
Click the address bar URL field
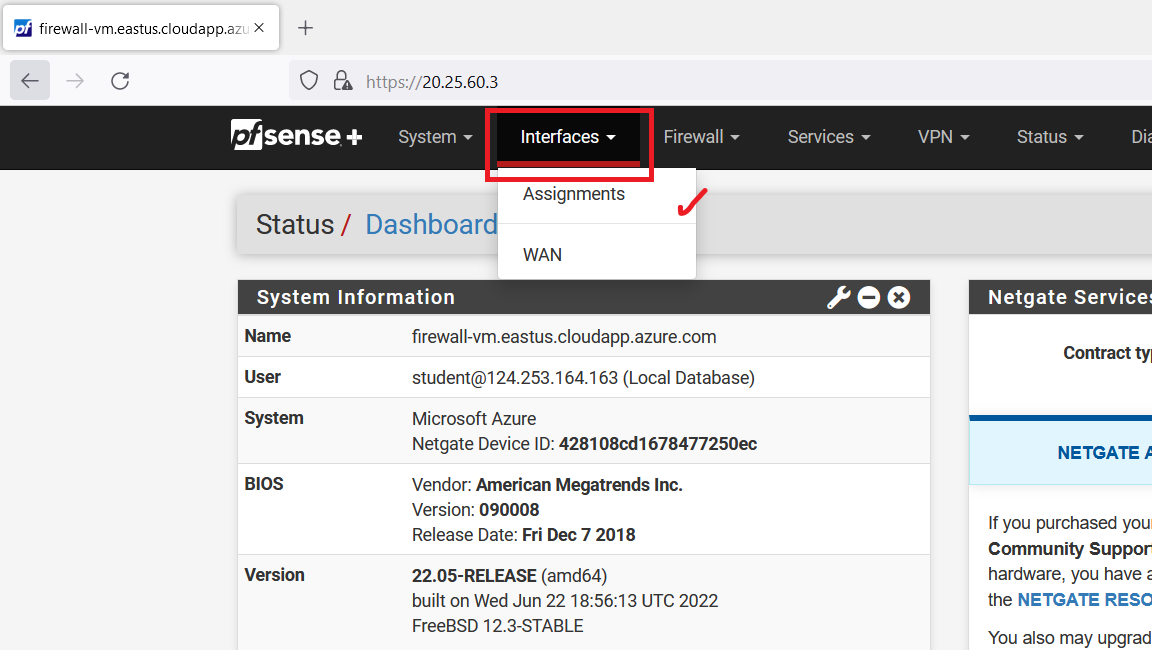click(x=700, y=82)
